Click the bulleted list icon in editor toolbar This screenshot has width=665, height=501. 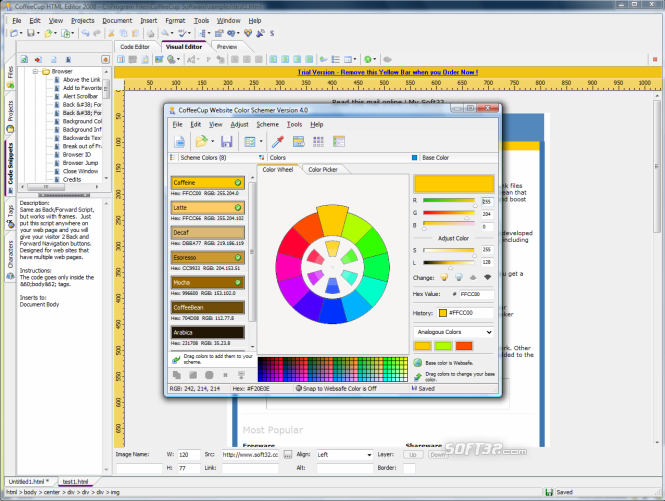coord(335,59)
